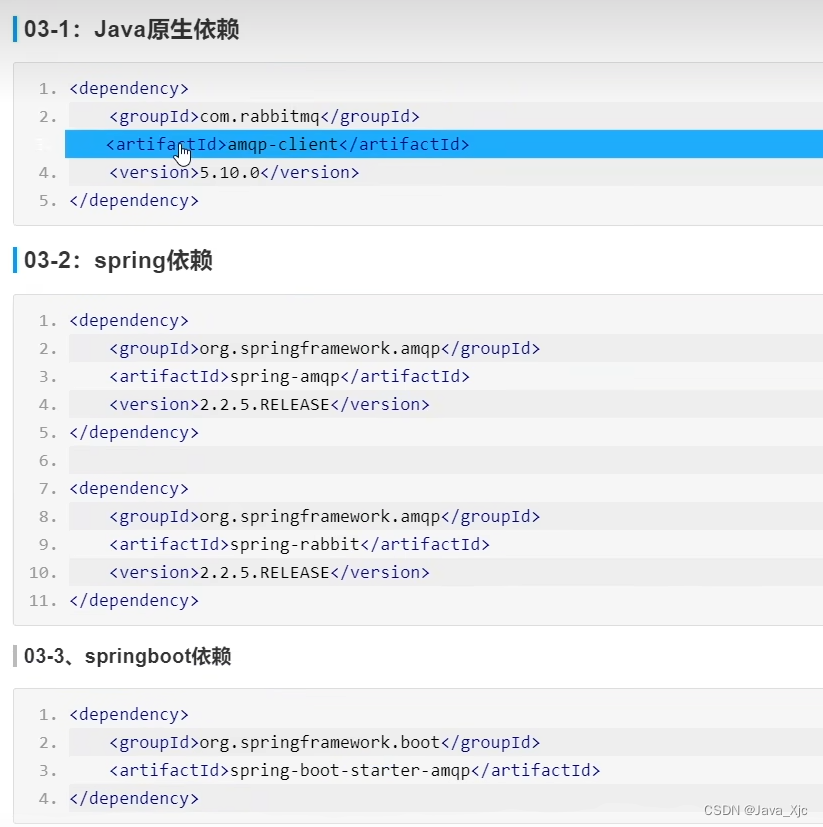Select the spring-amqp artifactId line
This screenshot has height=827, width=823.
point(280,376)
